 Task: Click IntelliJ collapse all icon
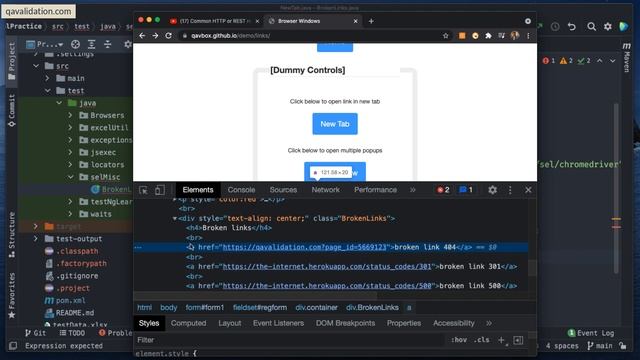[108, 44]
